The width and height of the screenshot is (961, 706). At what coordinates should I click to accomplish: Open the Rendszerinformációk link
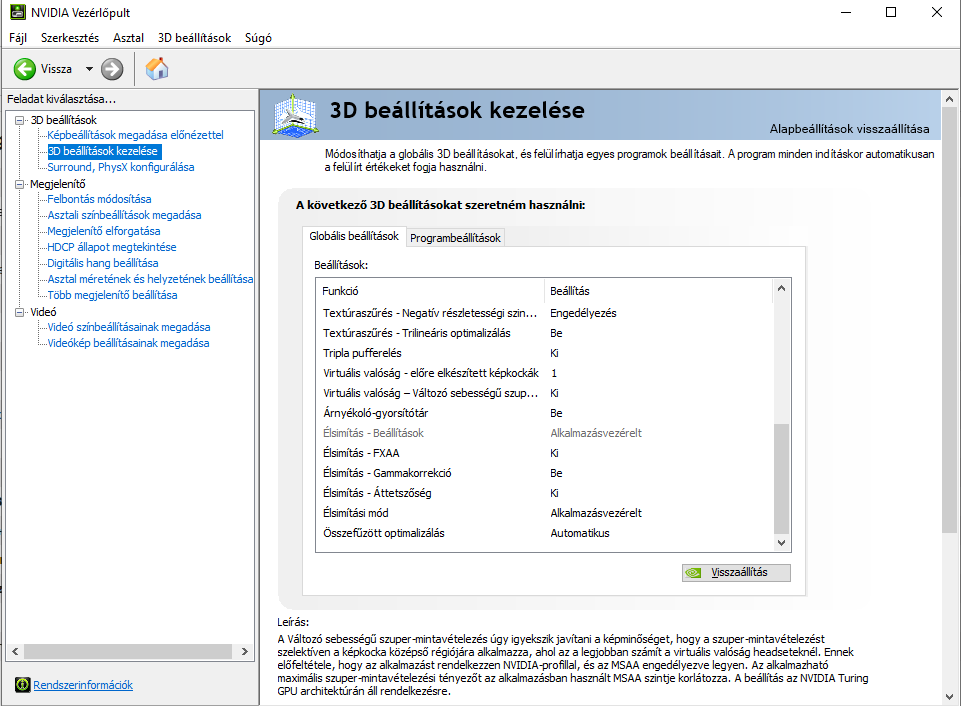coord(83,685)
